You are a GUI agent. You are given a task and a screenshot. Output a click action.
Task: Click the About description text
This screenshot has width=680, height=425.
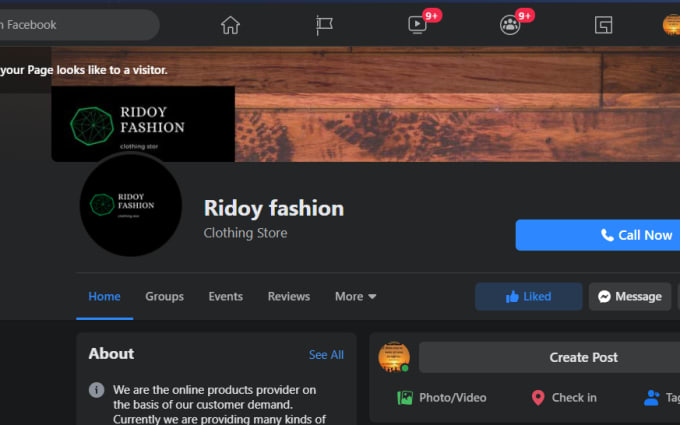(219, 404)
